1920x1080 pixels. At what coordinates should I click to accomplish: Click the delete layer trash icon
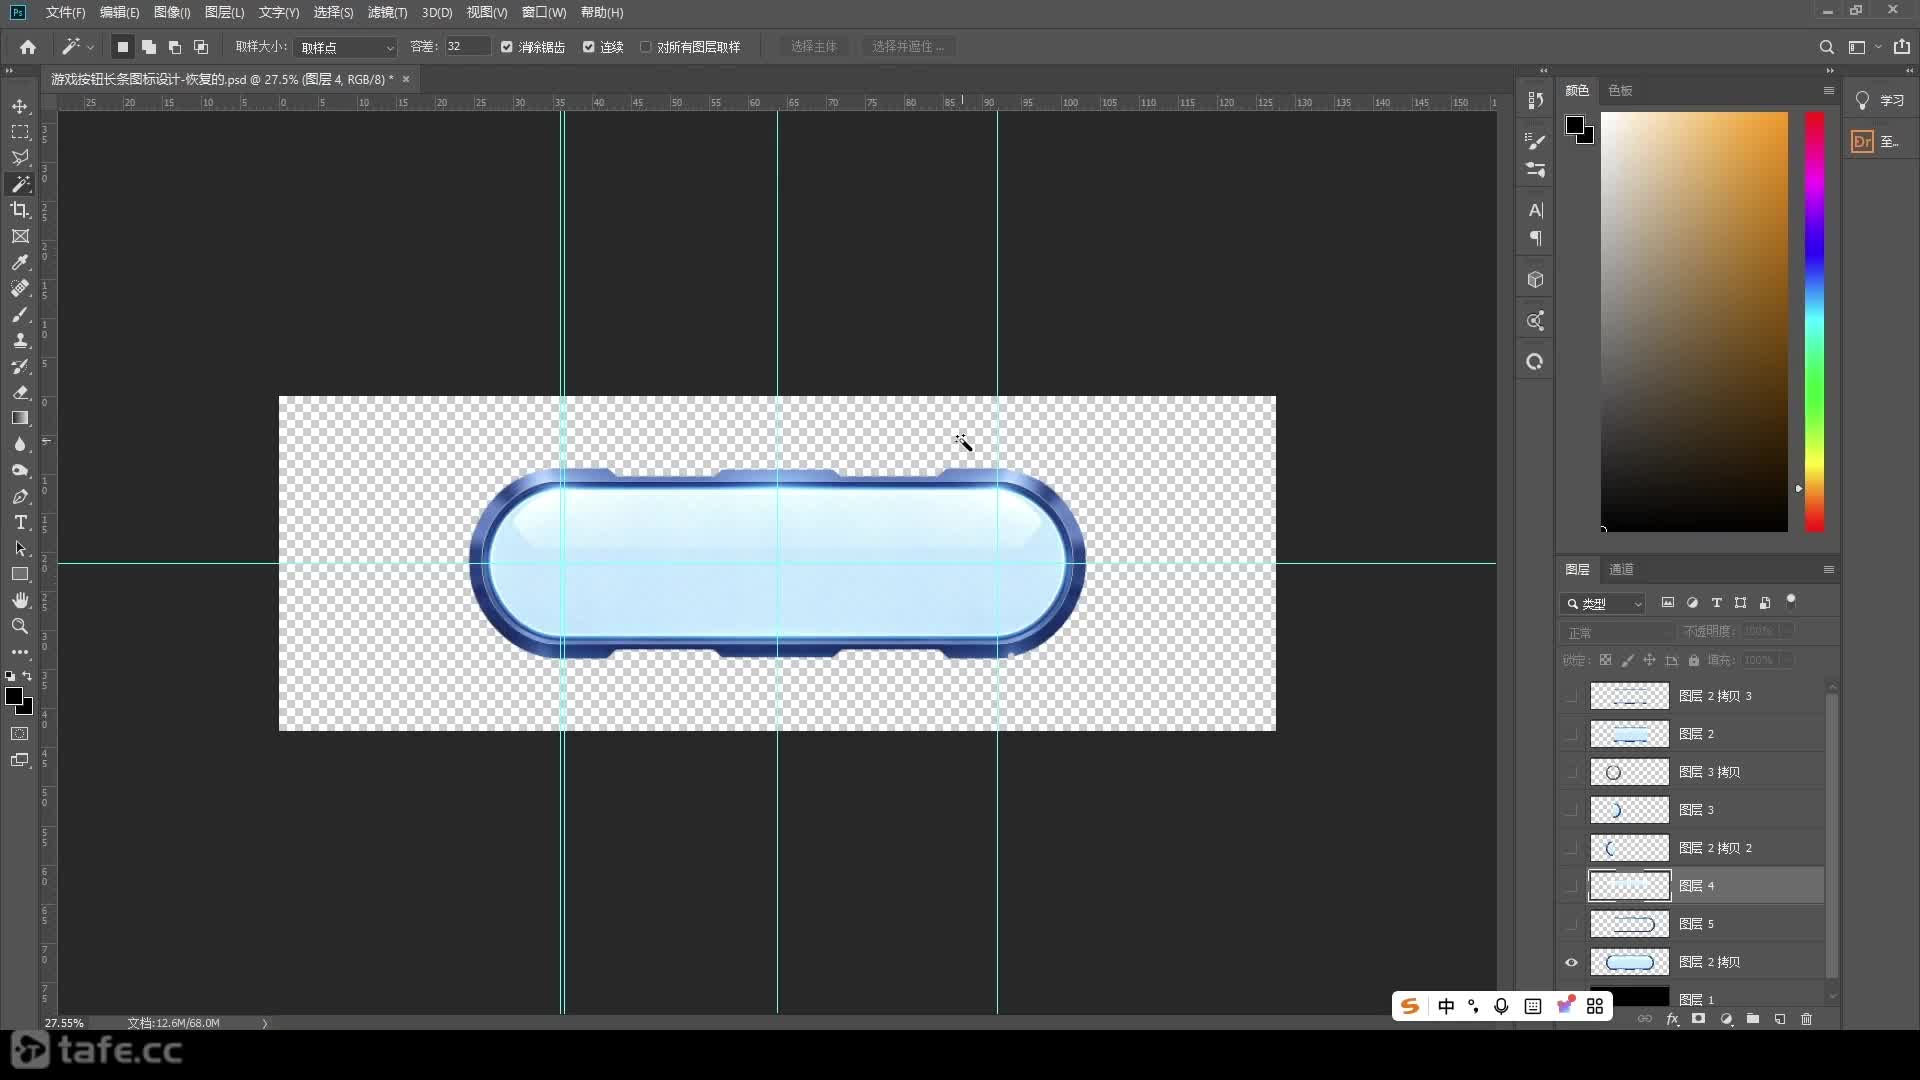[1806, 1019]
